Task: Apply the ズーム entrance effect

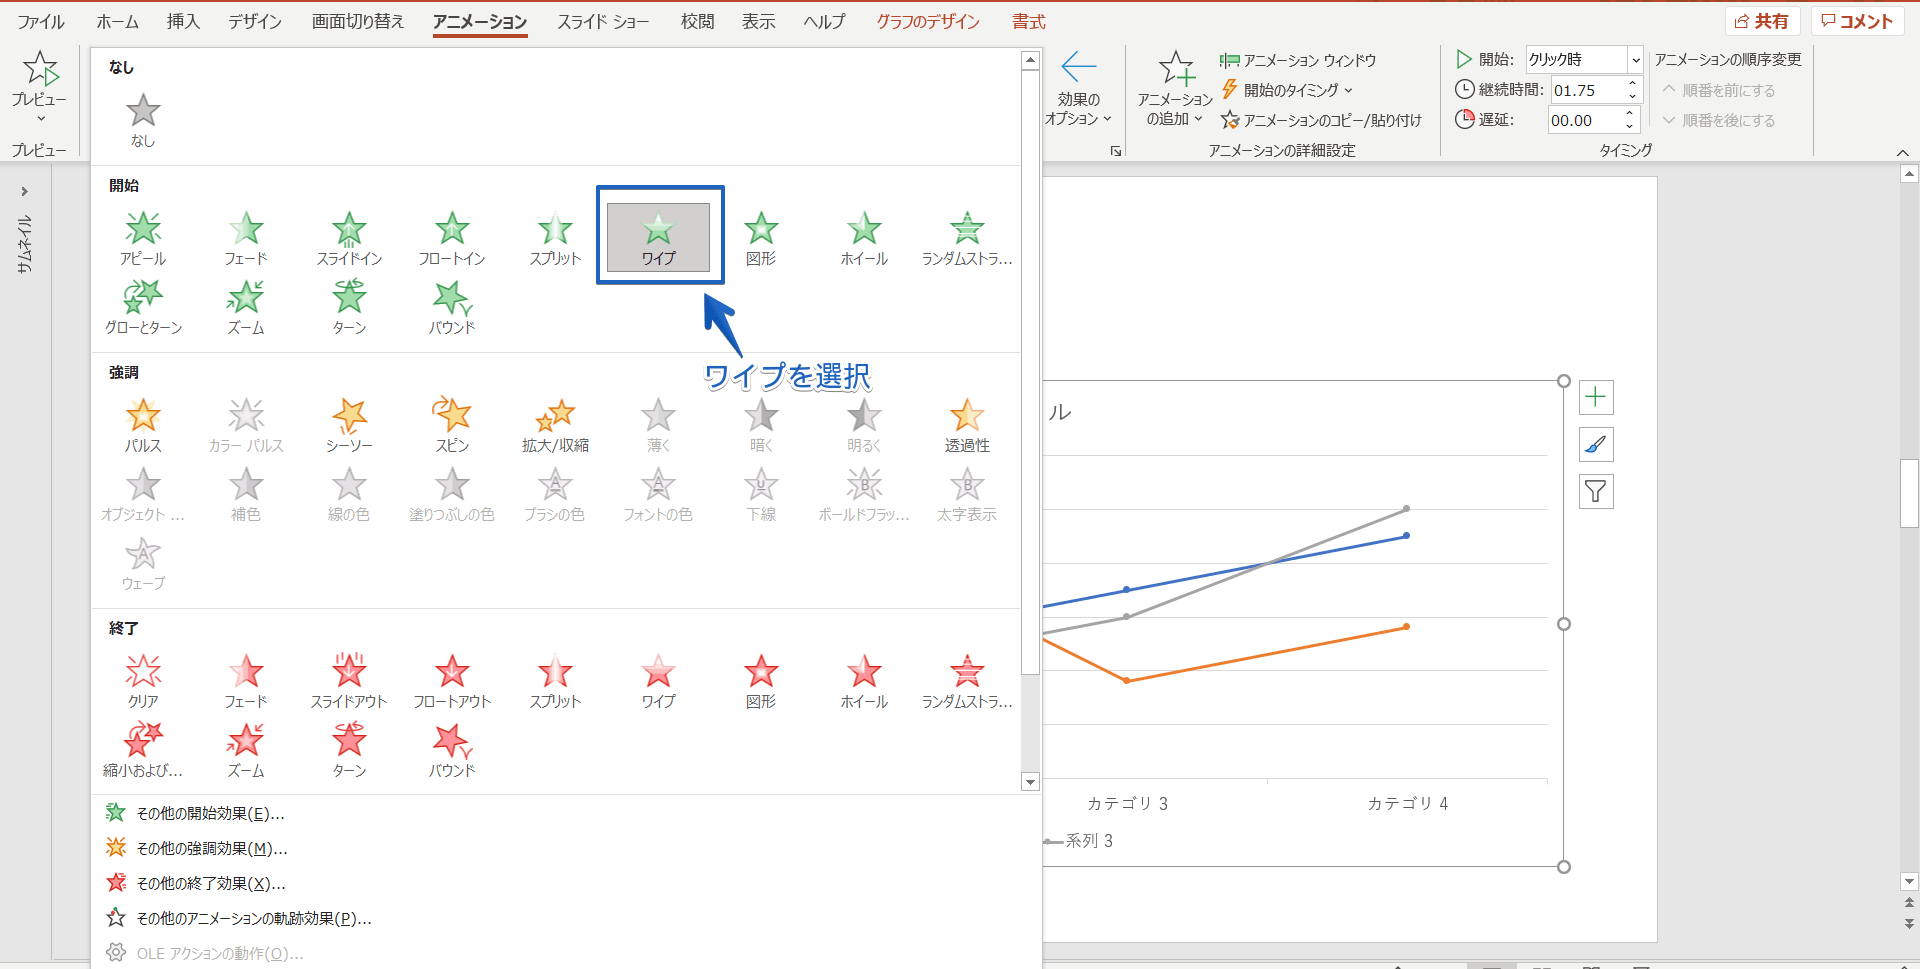Action: coord(246,307)
